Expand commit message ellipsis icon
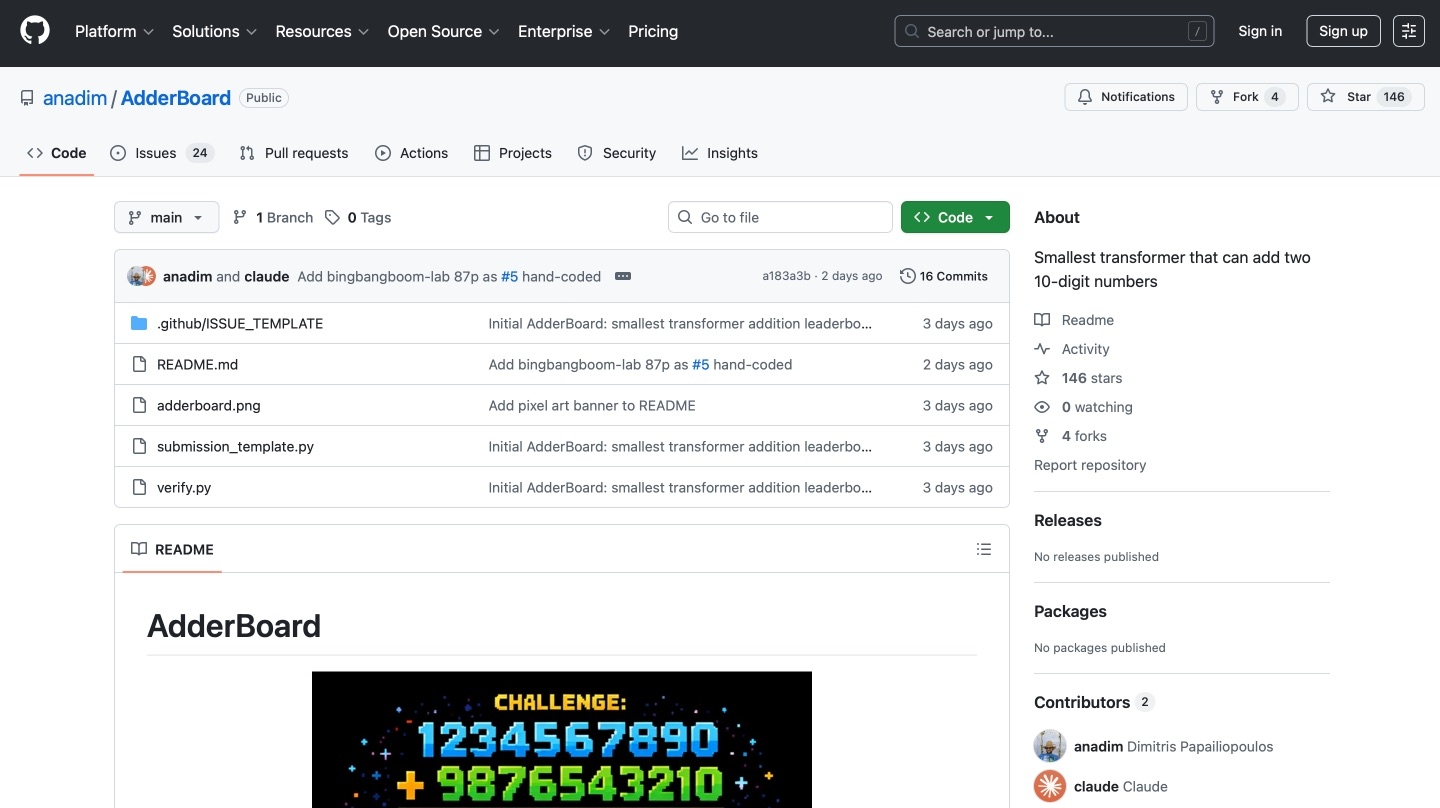Screen dimensions: 1440x808 [623, 276]
